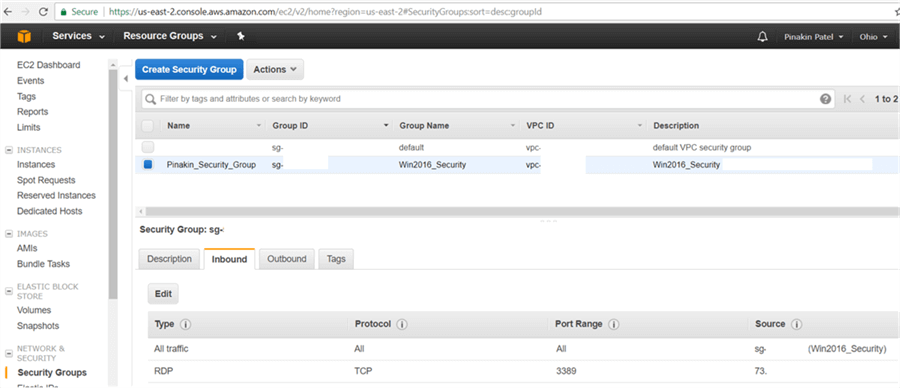This screenshot has height=388, width=900.
Task: Open the Services dropdown menu
Action: [79, 36]
